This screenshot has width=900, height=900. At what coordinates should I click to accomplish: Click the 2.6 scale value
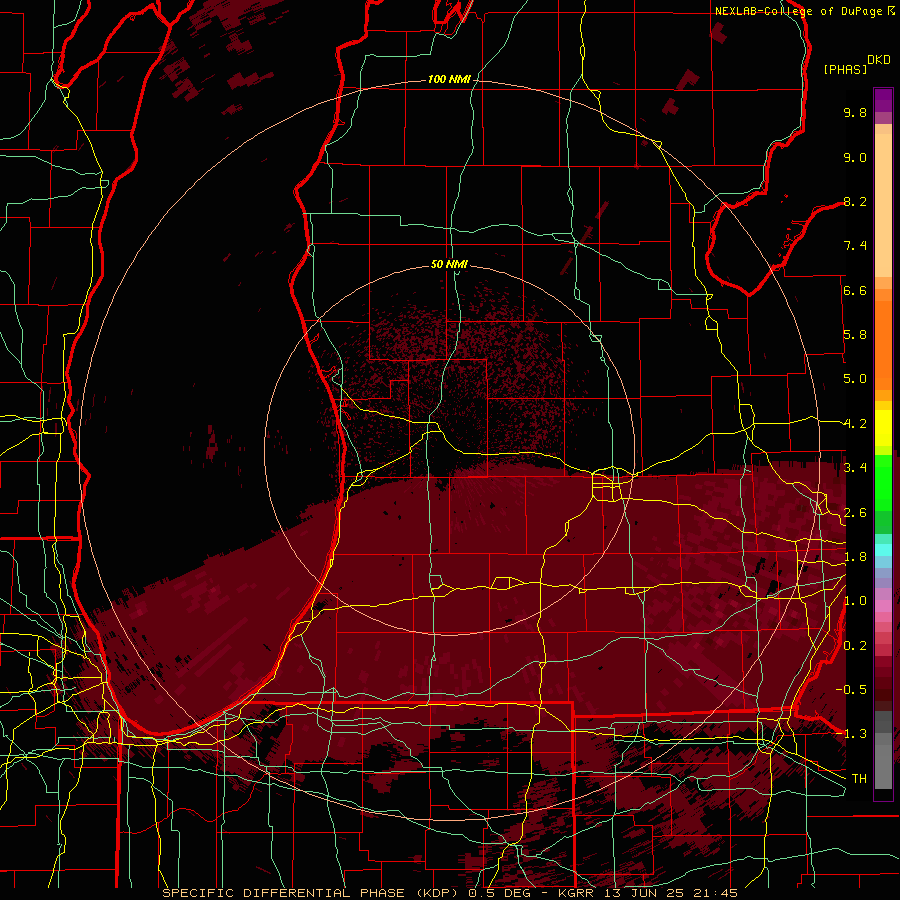tap(855, 513)
